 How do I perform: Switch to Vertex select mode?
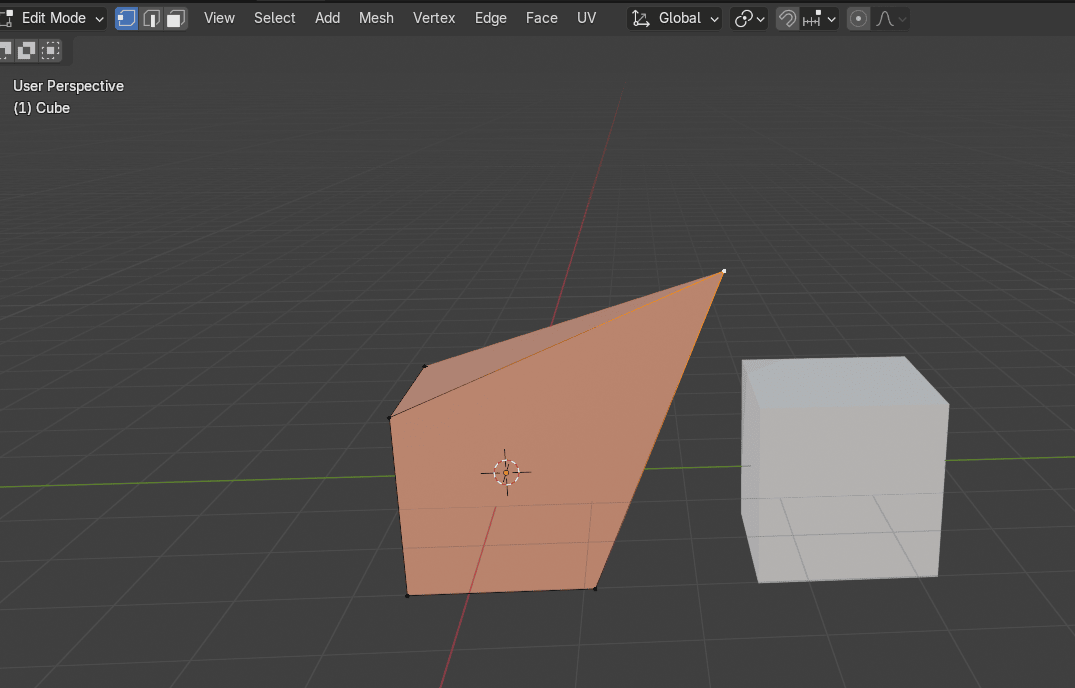(x=127, y=18)
